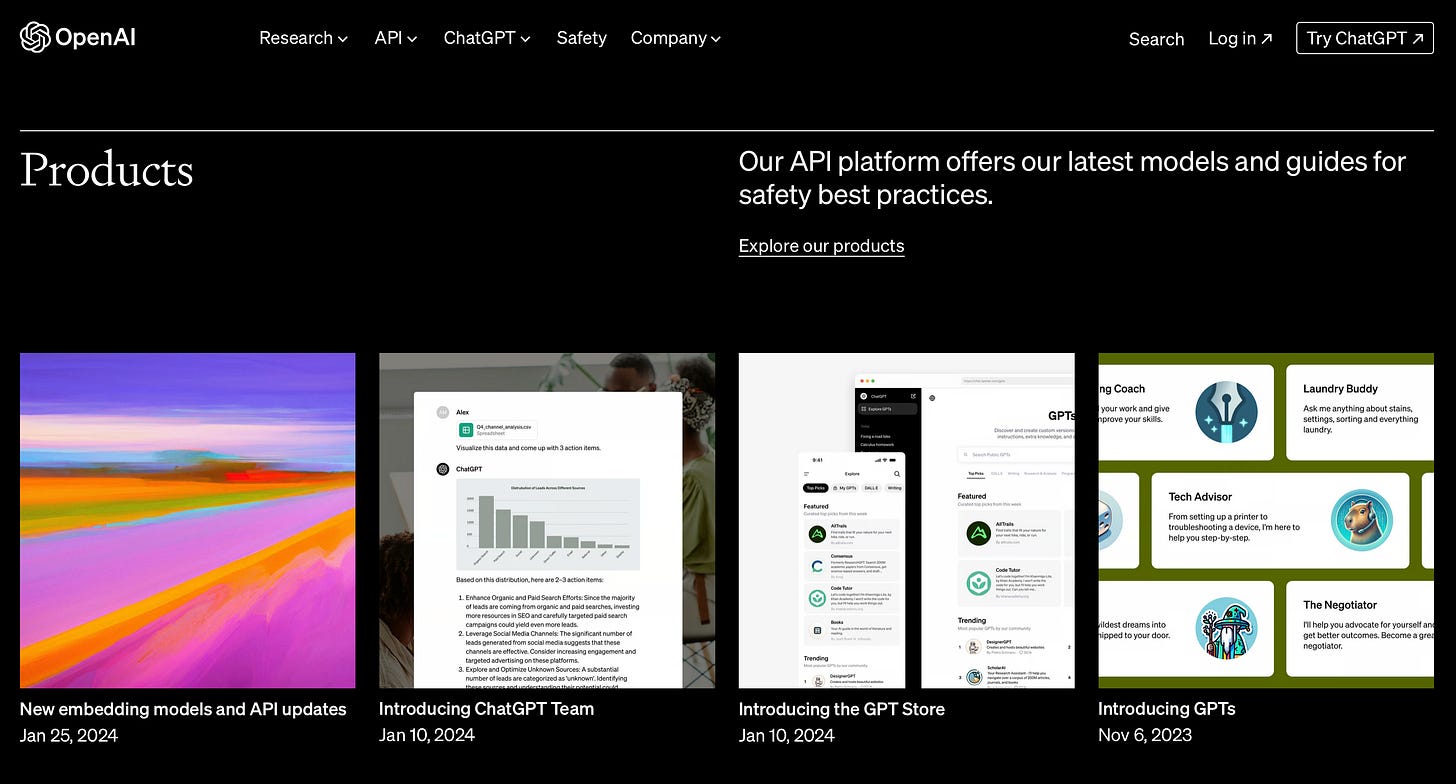
Task: Click the Nov 6, 2023 date text
Action: pyautogui.click(x=1145, y=736)
